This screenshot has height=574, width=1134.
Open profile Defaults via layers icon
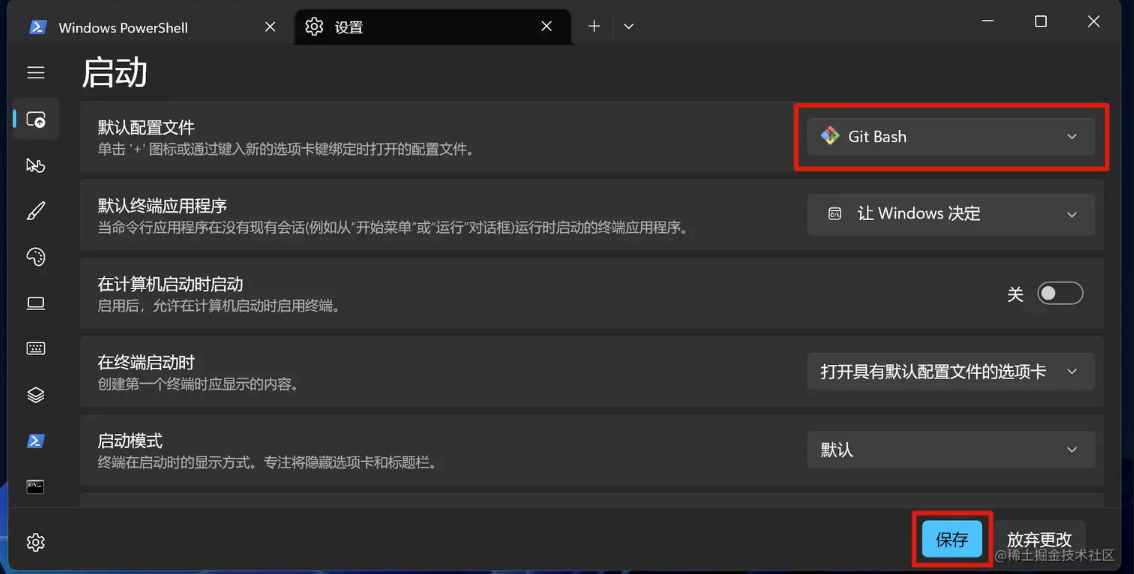(x=36, y=395)
